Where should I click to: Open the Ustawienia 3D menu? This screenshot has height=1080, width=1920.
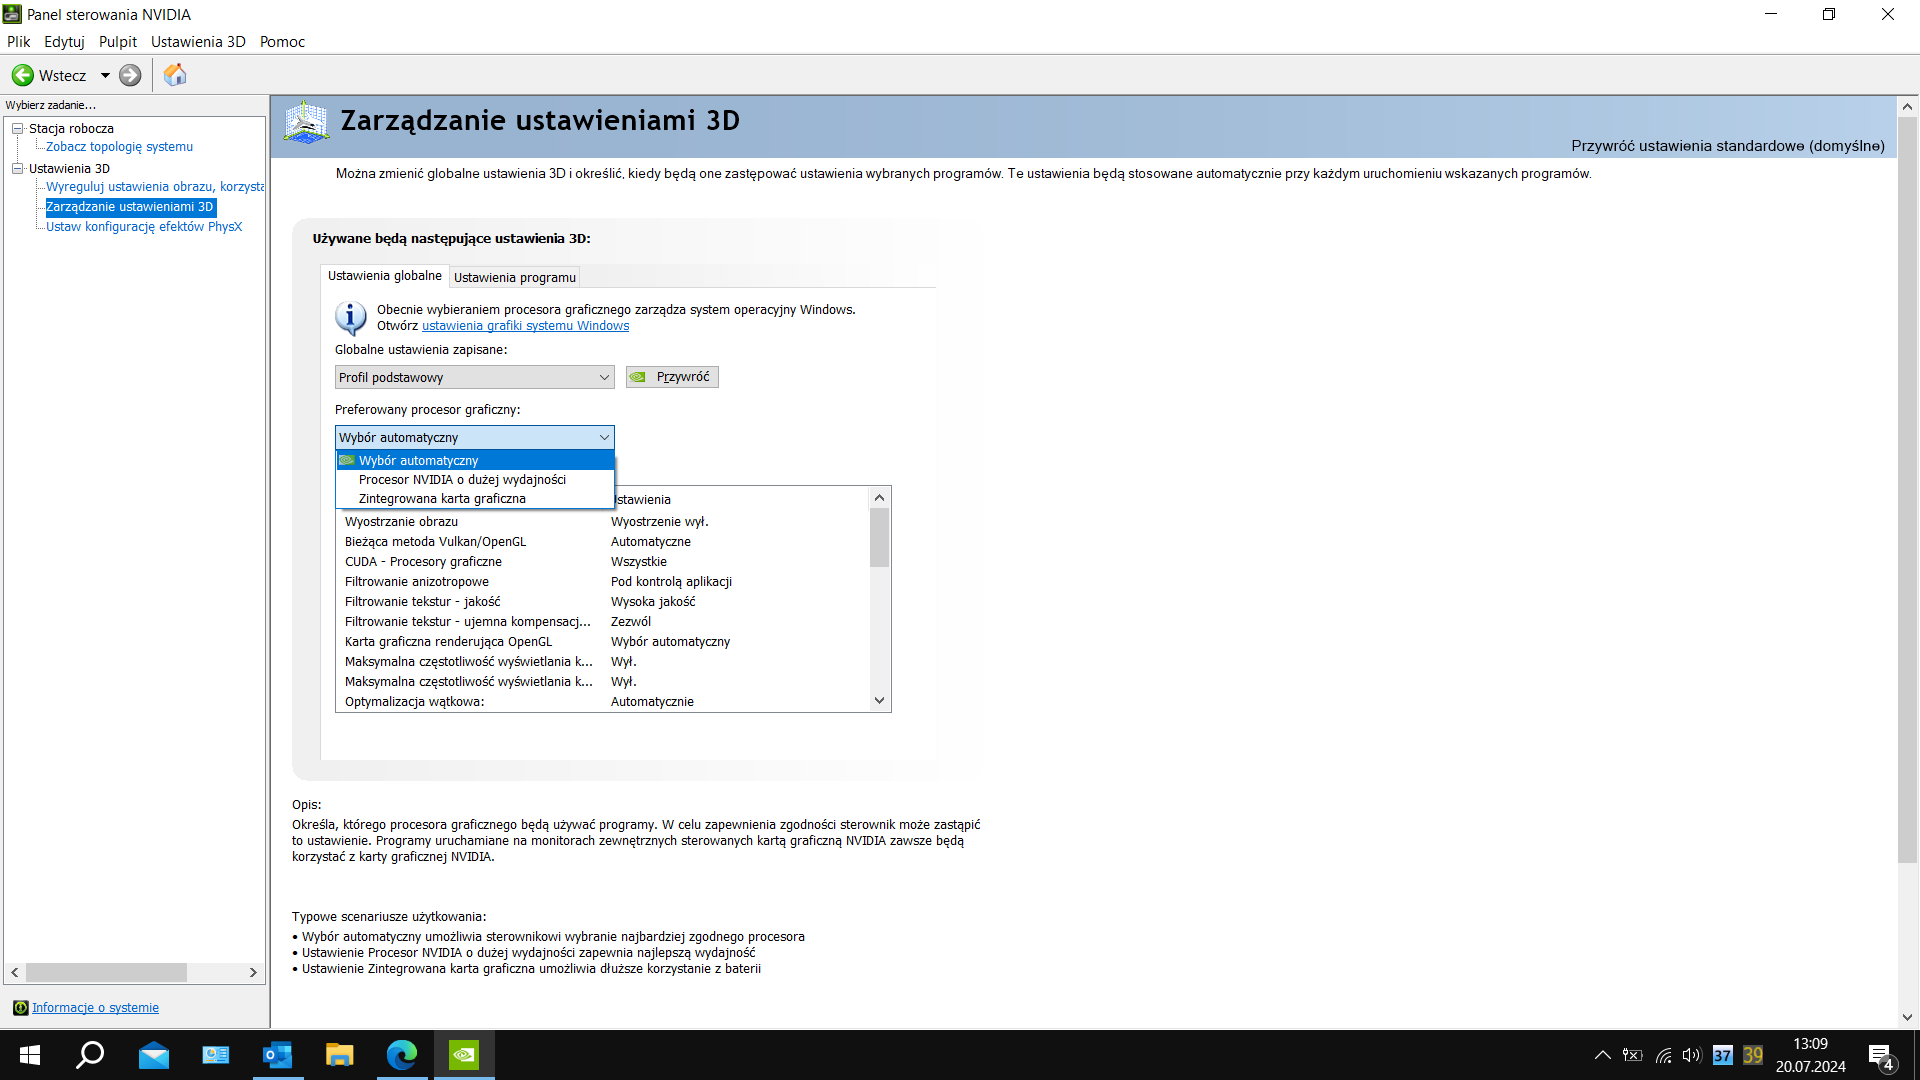click(198, 41)
